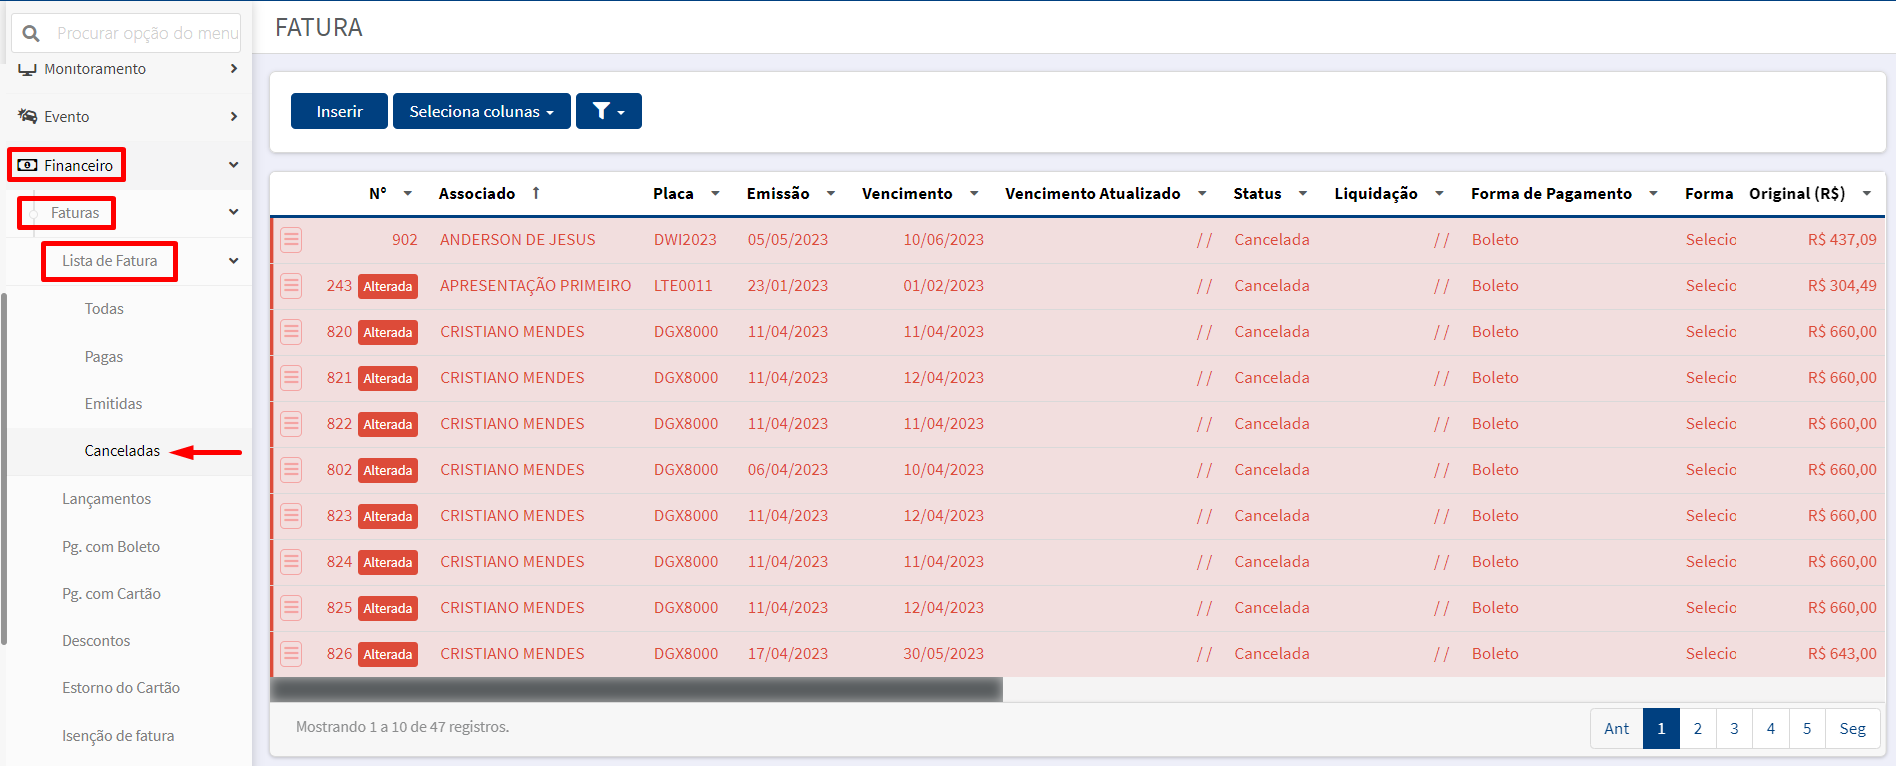Click APRESENTAÇÃO PRIMEIRO associado cell
The image size is (1896, 766).
pyautogui.click(x=535, y=286)
